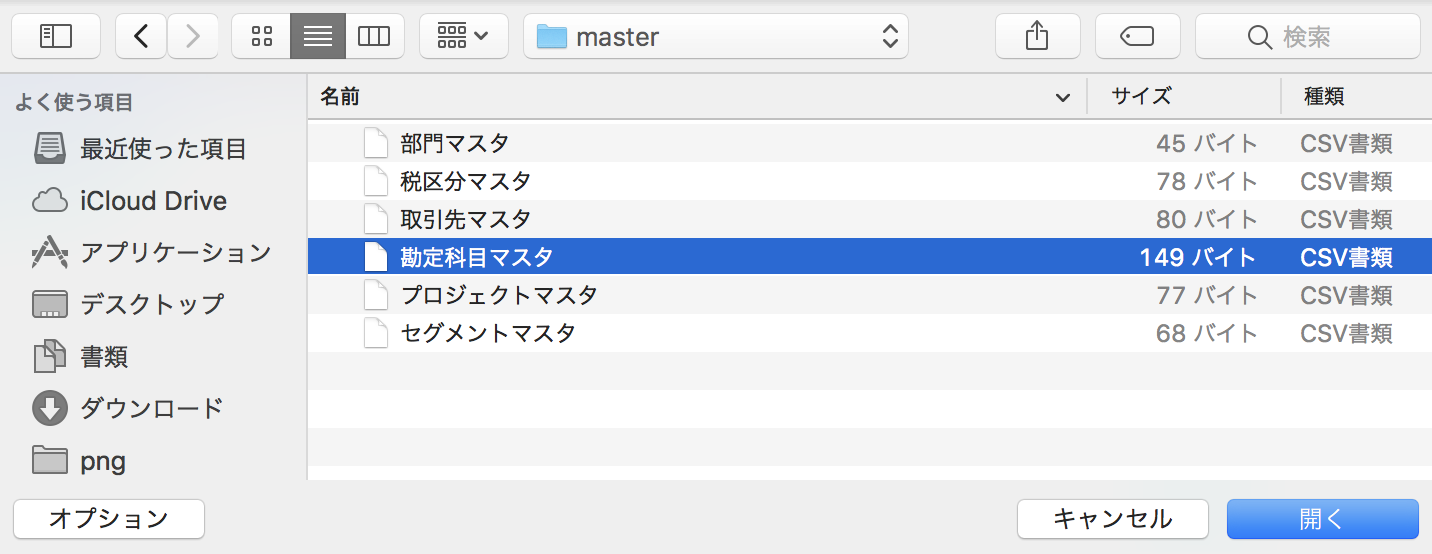This screenshot has width=1432, height=554.
Task: Switch to list view
Action: point(318,37)
